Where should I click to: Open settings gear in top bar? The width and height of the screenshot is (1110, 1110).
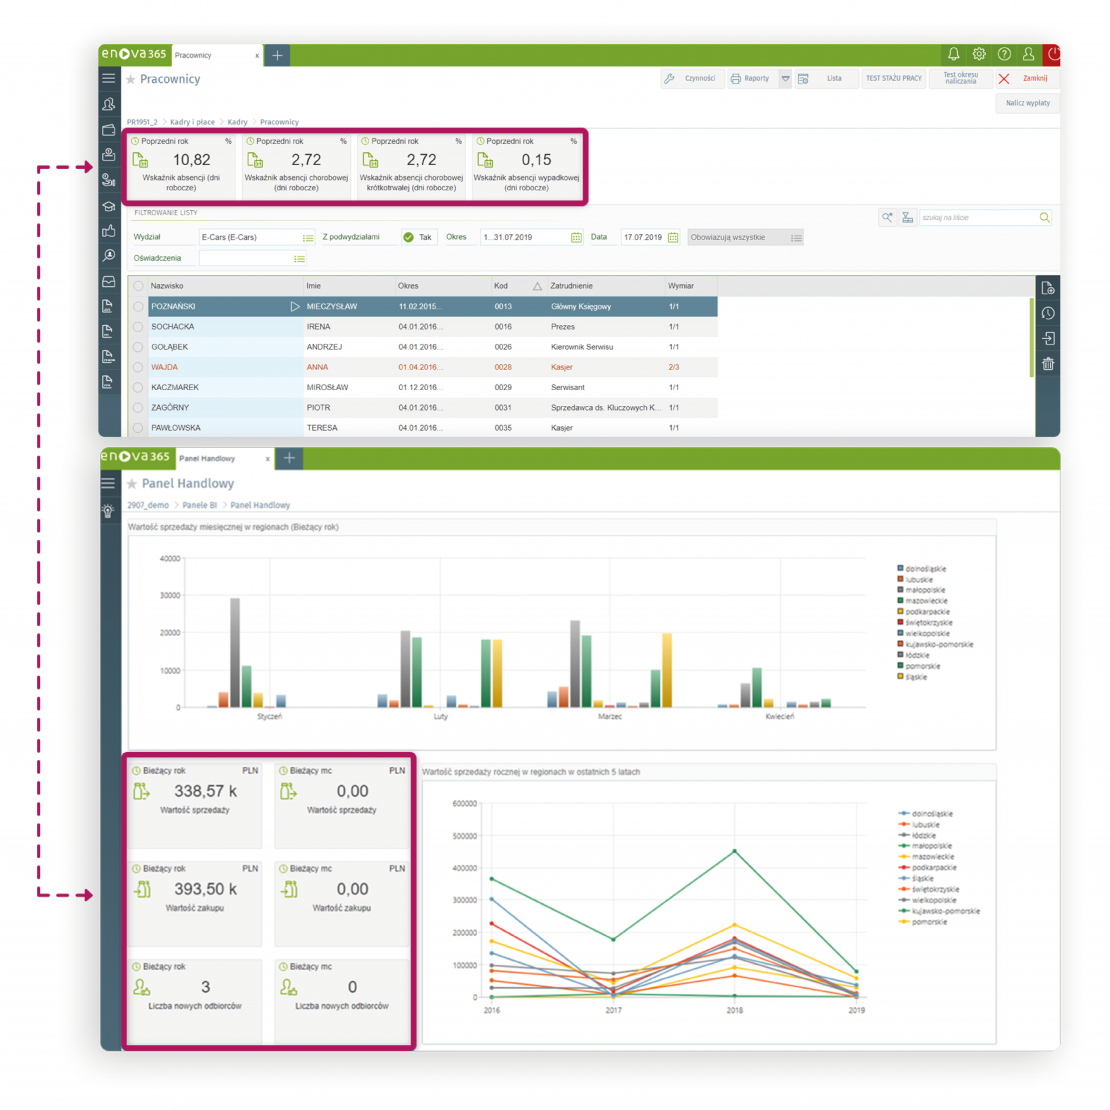[x=979, y=54]
